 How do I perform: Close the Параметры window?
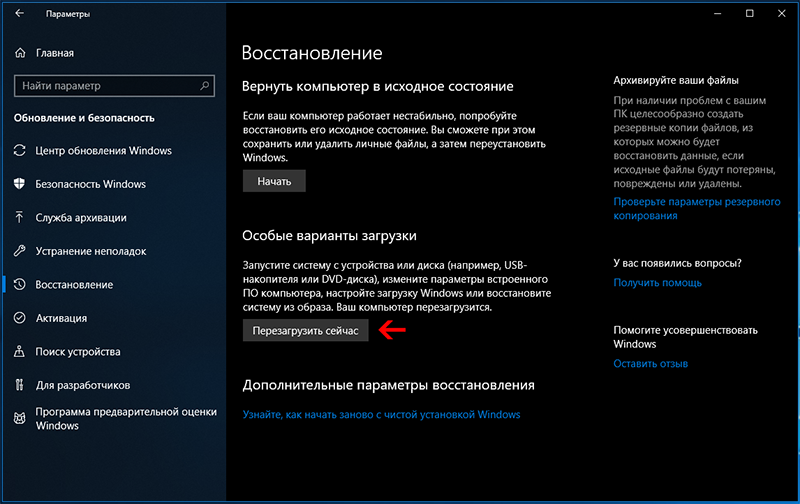click(781, 14)
